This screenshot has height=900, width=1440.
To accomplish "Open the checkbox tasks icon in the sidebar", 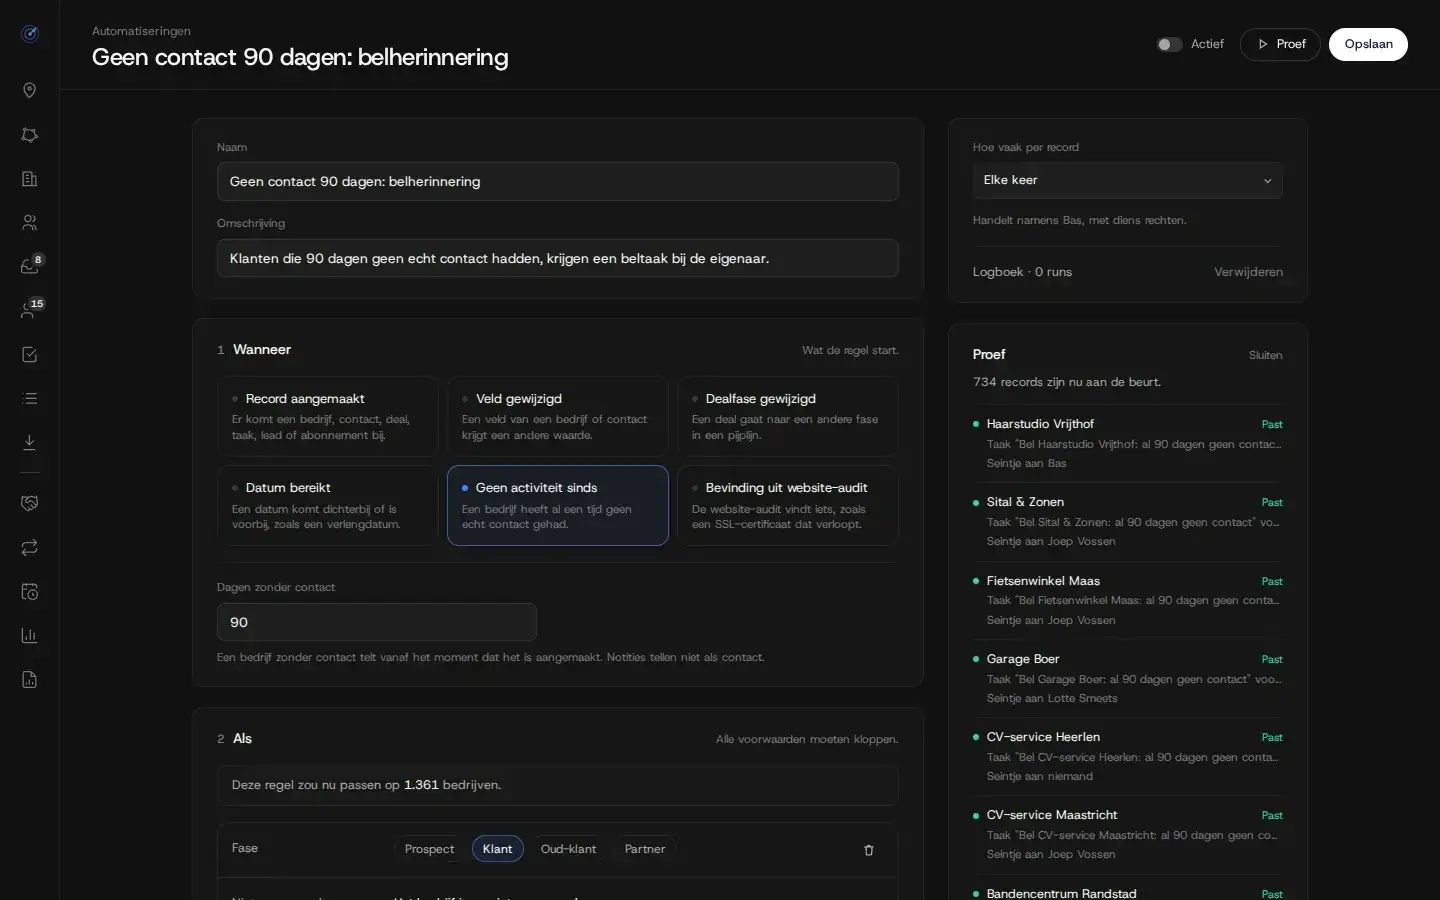I will (x=30, y=355).
